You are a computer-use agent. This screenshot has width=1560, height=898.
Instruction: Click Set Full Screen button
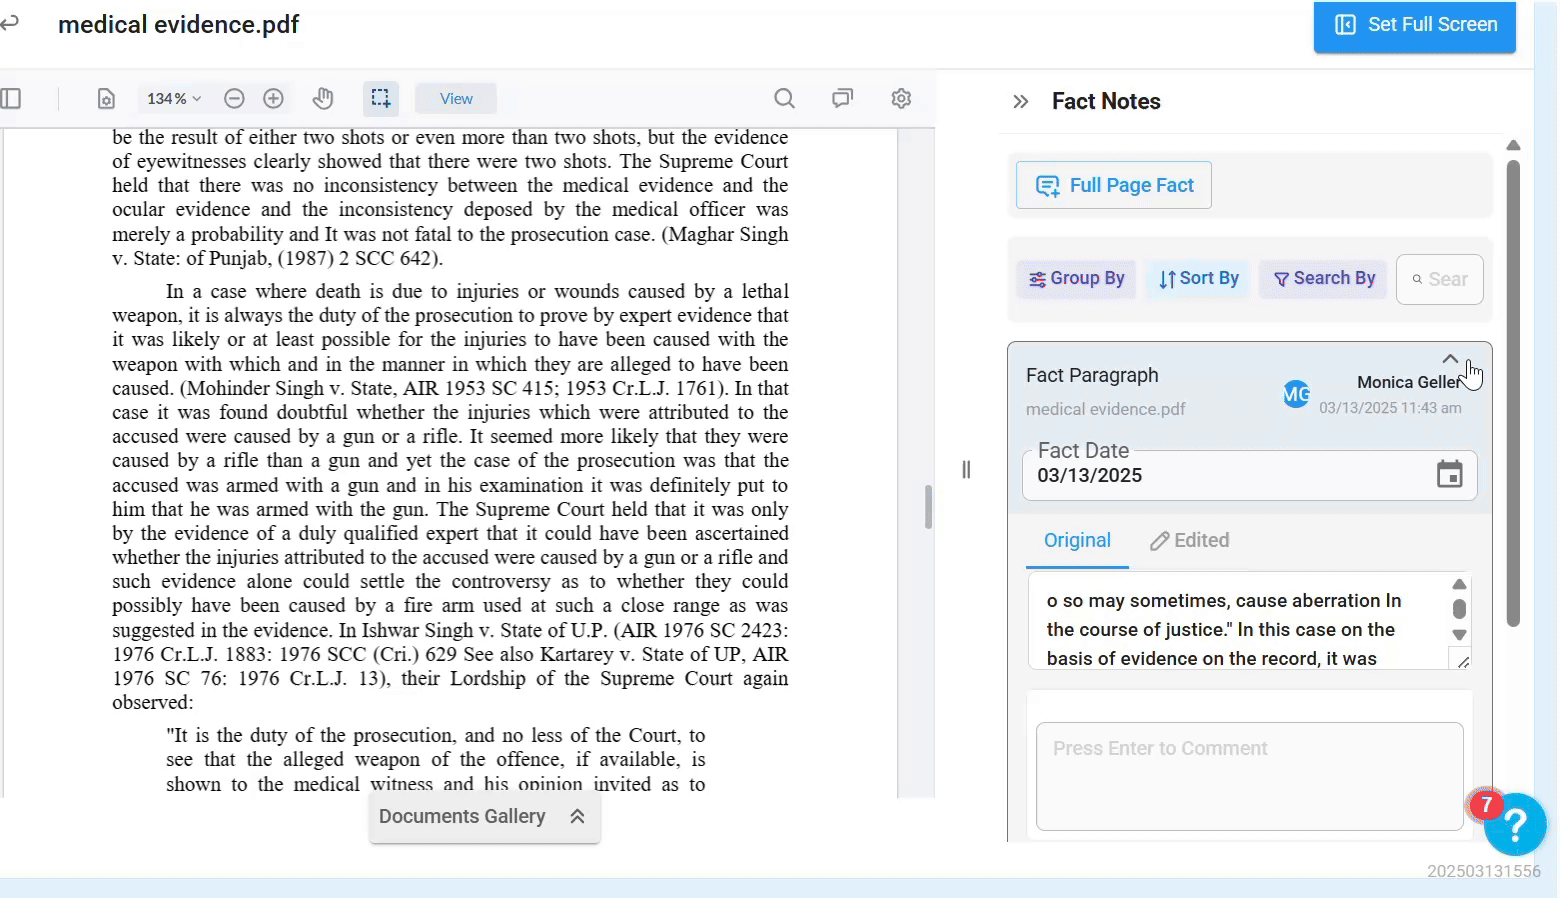tap(1414, 25)
